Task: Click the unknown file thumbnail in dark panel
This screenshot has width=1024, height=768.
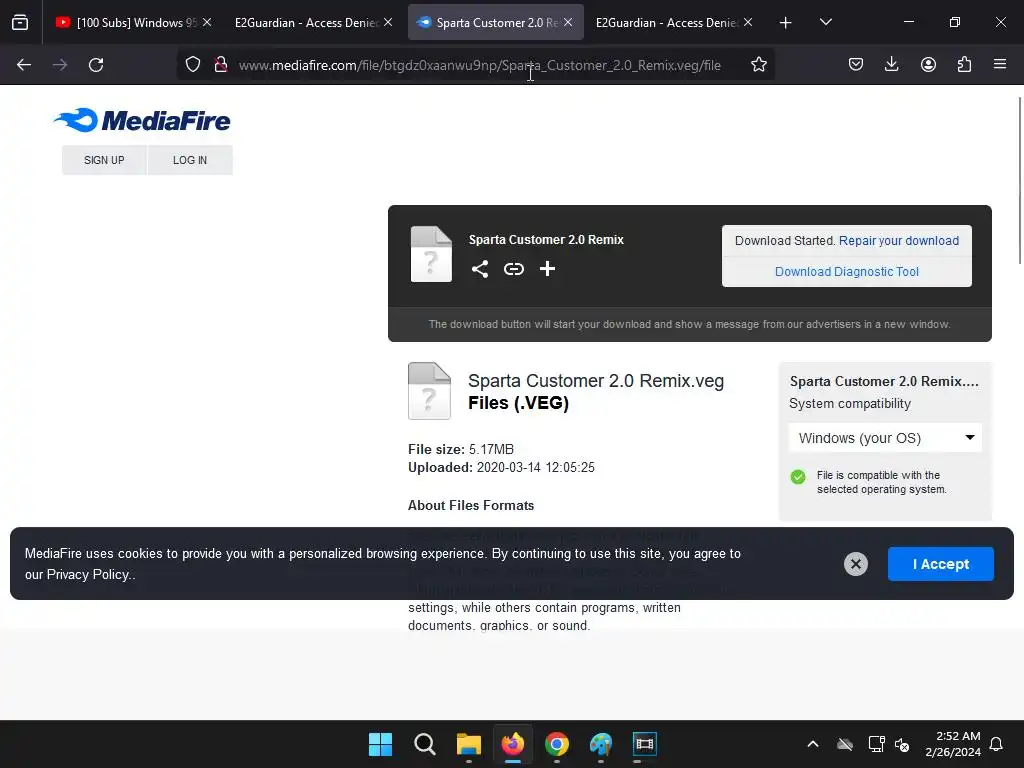Action: [431, 254]
